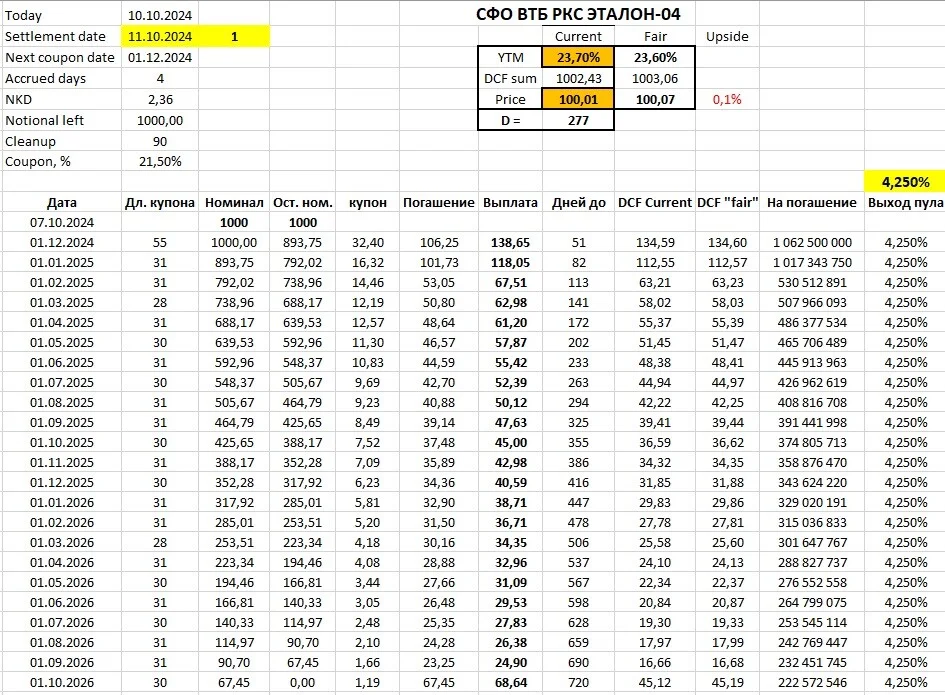This screenshot has height=695, width=945.
Task: Click the date cell 01.07.2026
Action: tap(62, 622)
